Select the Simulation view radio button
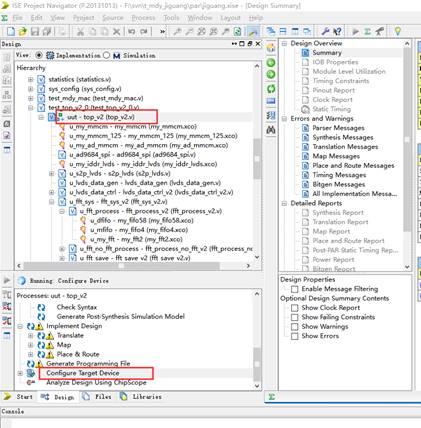 106,55
